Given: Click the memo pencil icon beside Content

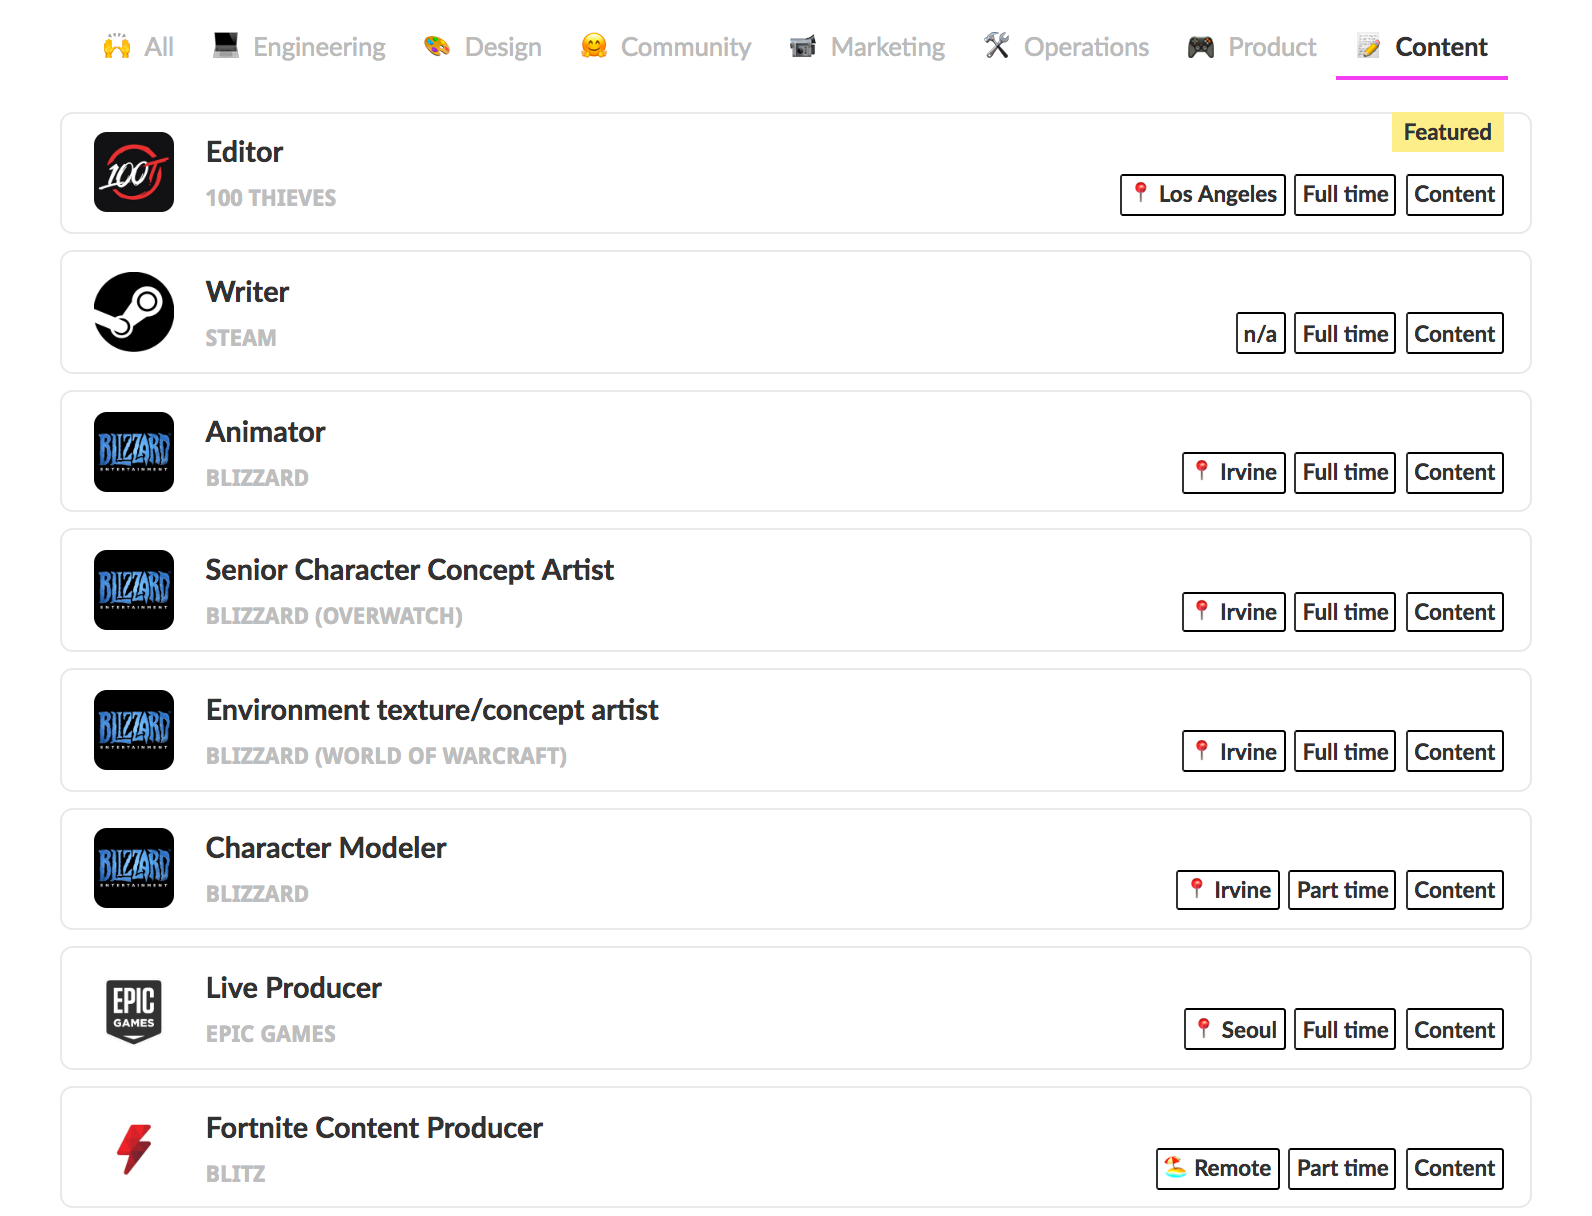Looking at the screenshot, I should coord(1369,46).
